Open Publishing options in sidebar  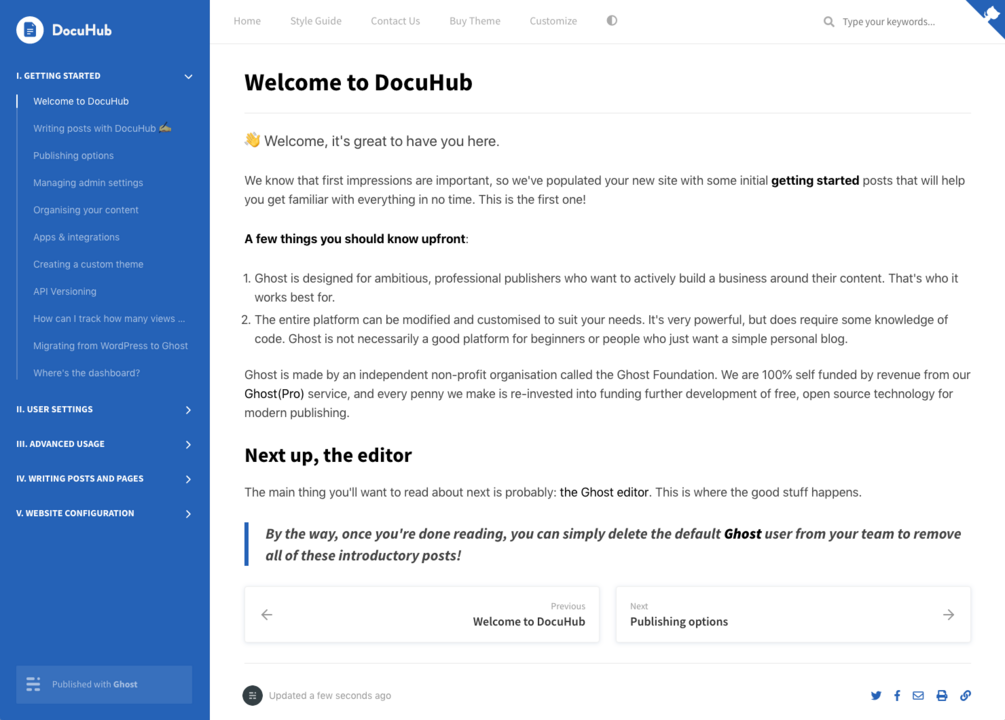(x=74, y=156)
